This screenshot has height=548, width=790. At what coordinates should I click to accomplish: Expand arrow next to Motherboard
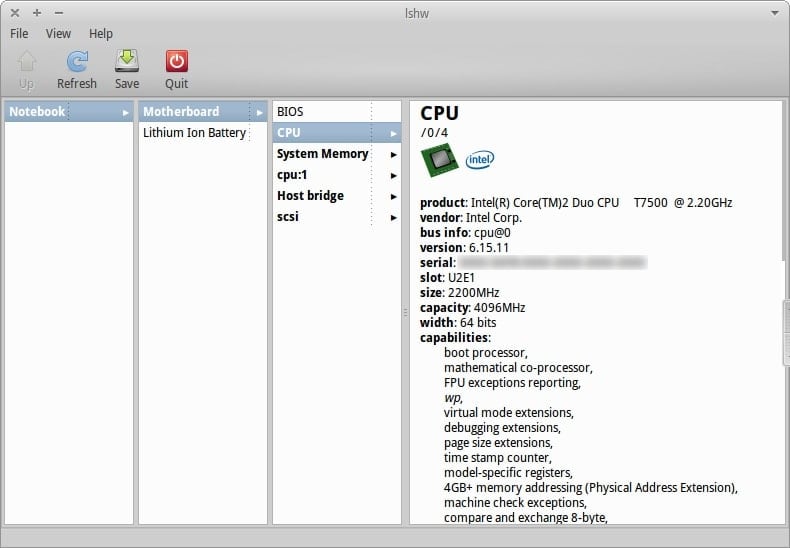pyautogui.click(x=259, y=113)
